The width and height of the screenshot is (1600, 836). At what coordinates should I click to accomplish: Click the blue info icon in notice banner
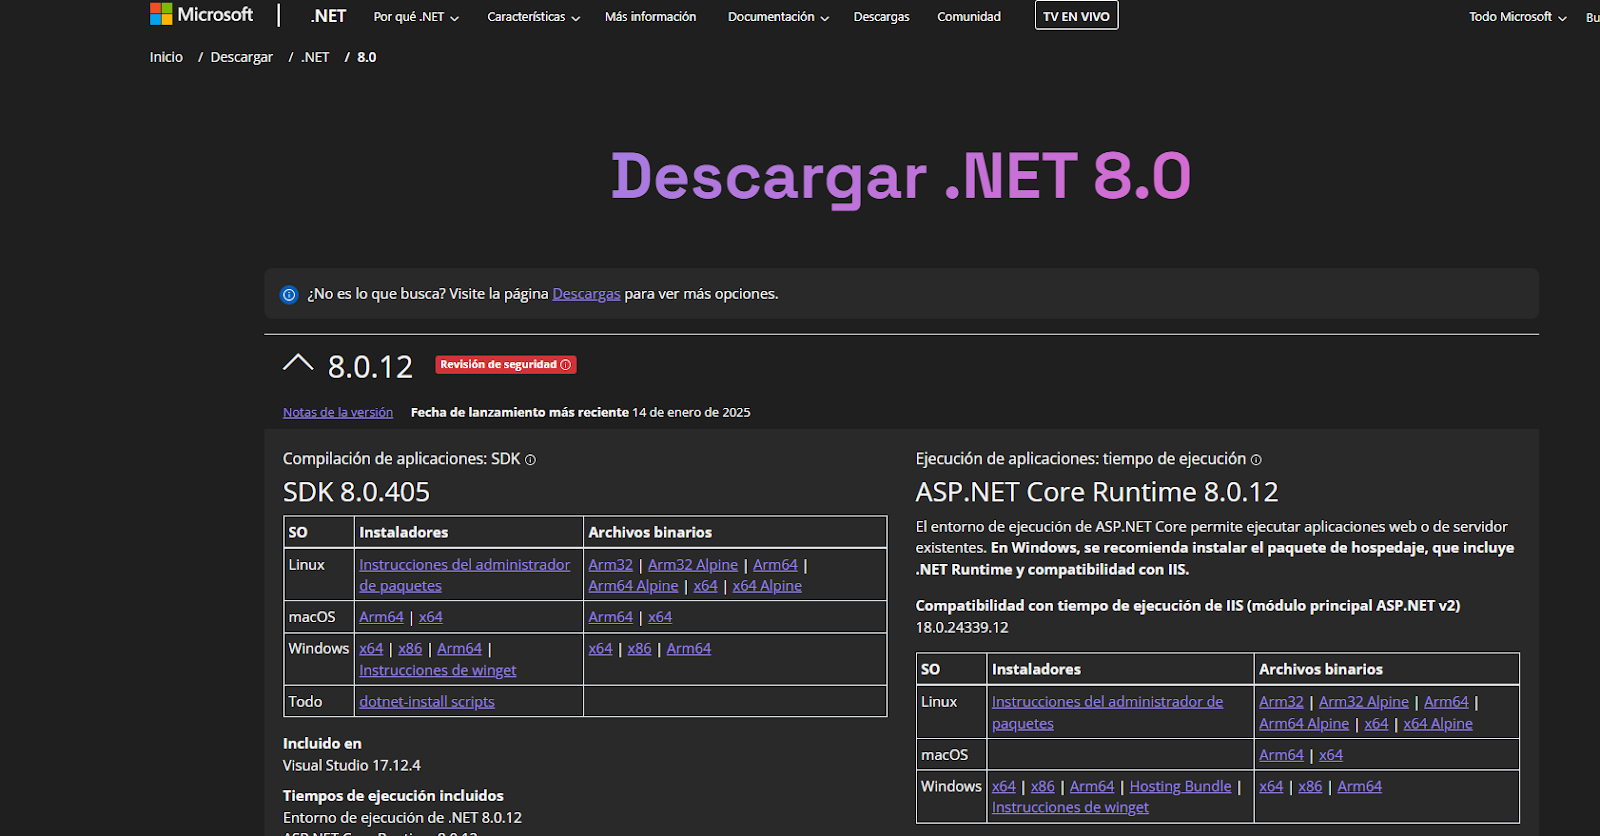289,295
